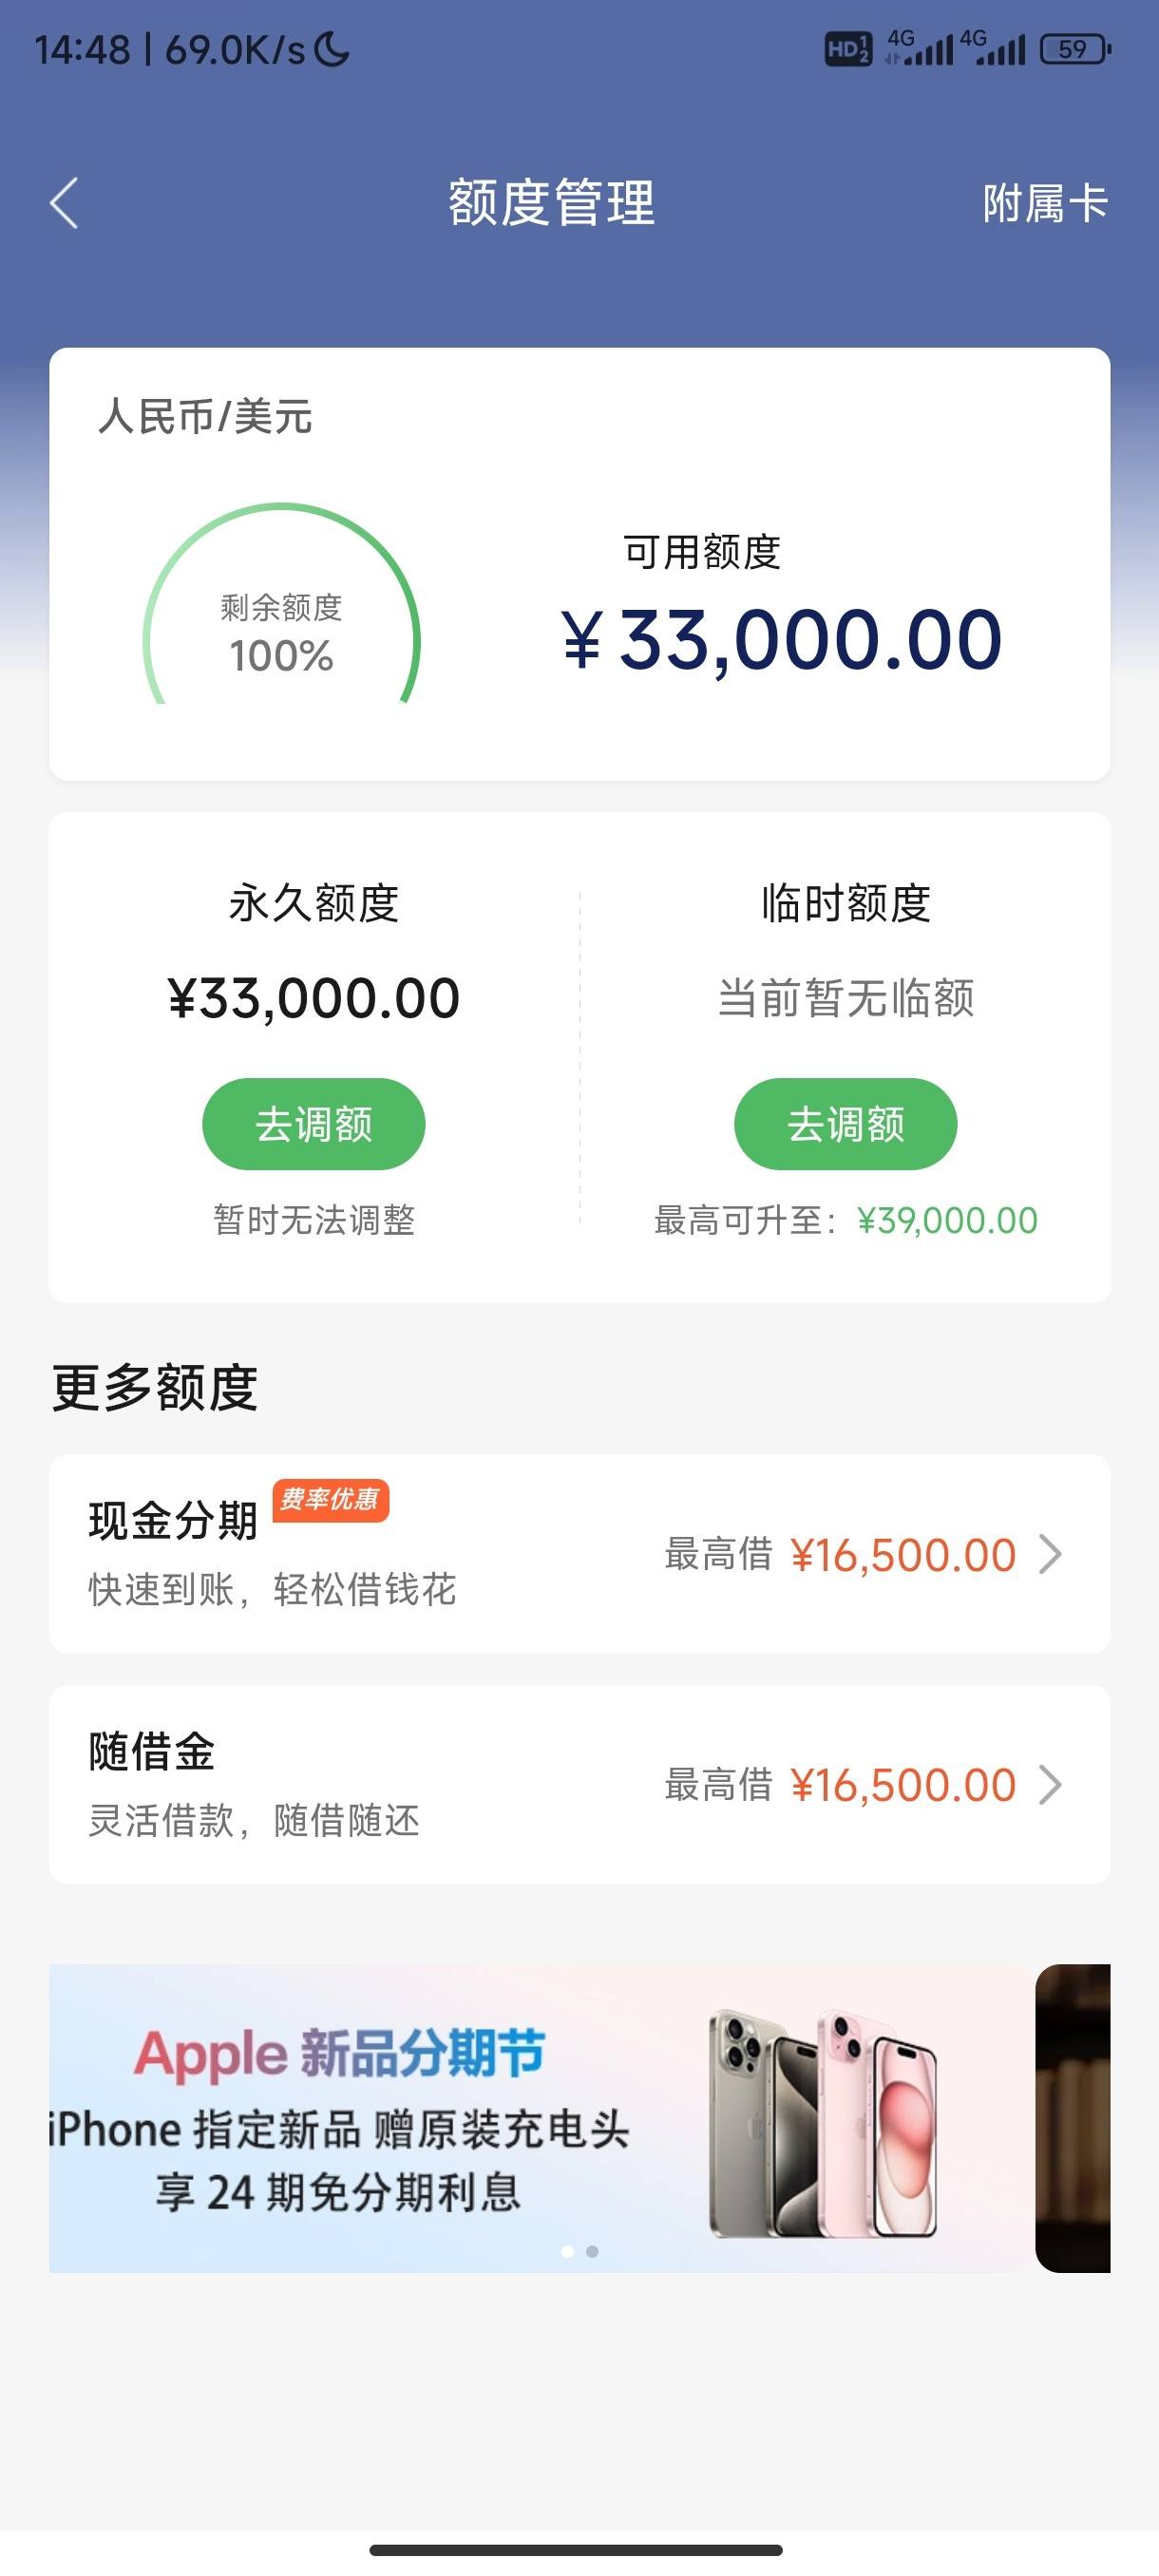Select the 现金分期 list entry title
This screenshot has width=1159, height=2576.
(x=173, y=1520)
